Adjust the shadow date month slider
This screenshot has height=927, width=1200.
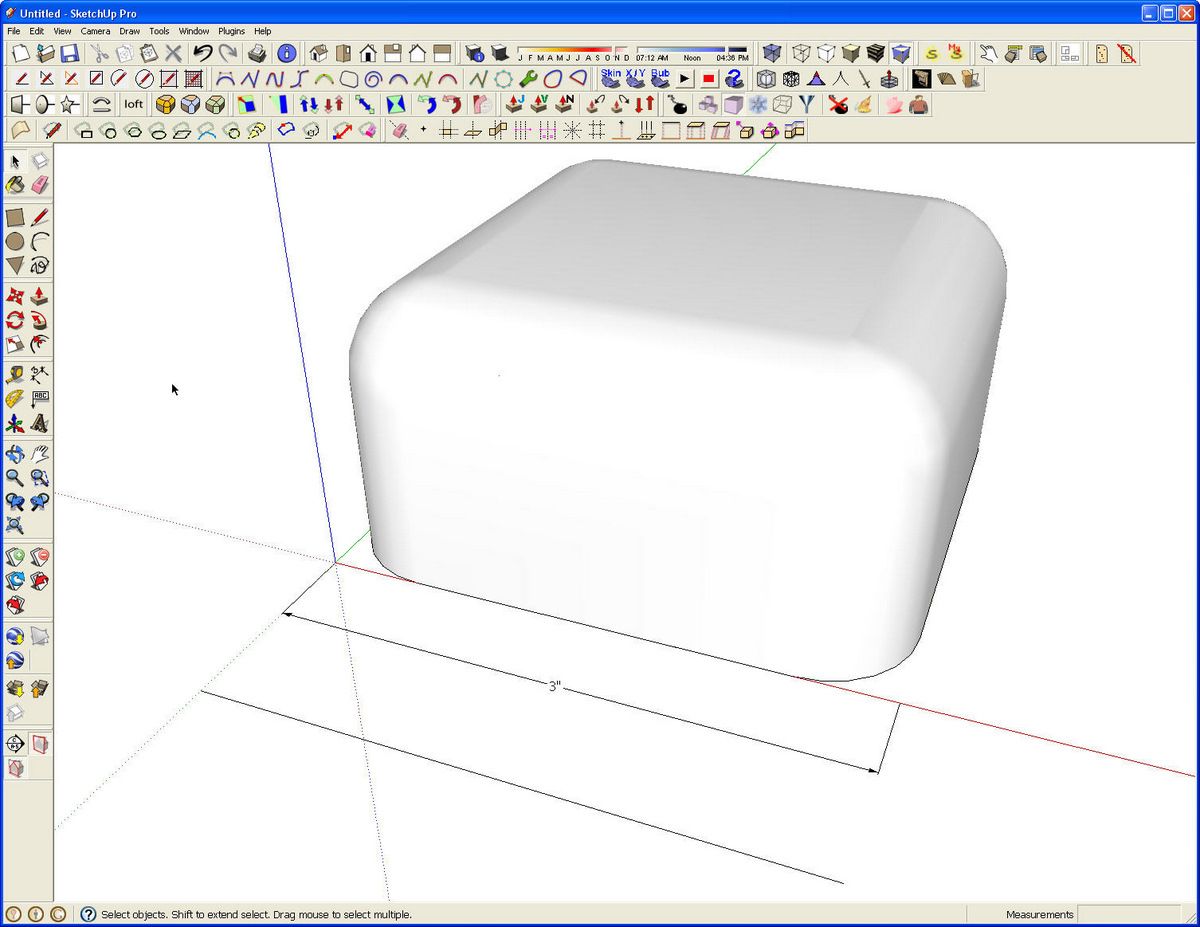[x=573, y=49]
